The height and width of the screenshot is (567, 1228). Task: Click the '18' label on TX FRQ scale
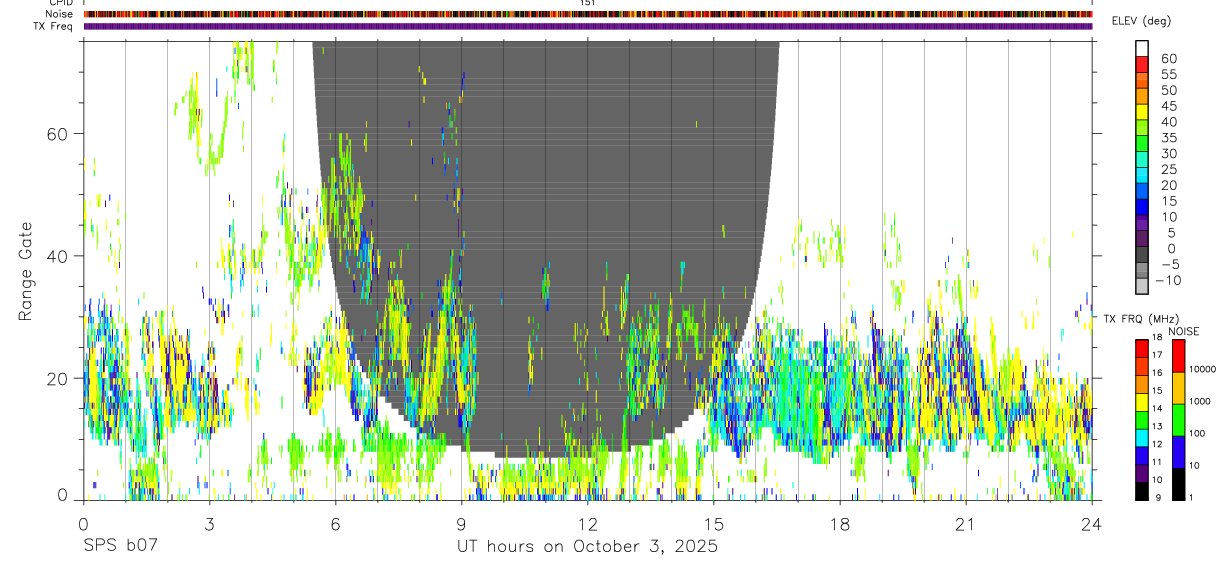1157,337
